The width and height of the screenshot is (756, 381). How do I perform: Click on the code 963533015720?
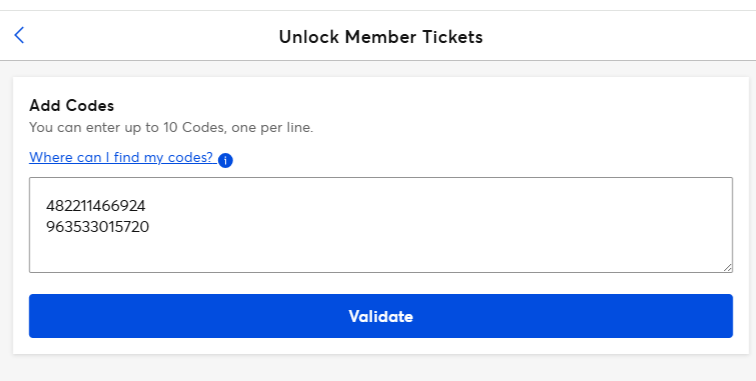(x=97, y=227)
